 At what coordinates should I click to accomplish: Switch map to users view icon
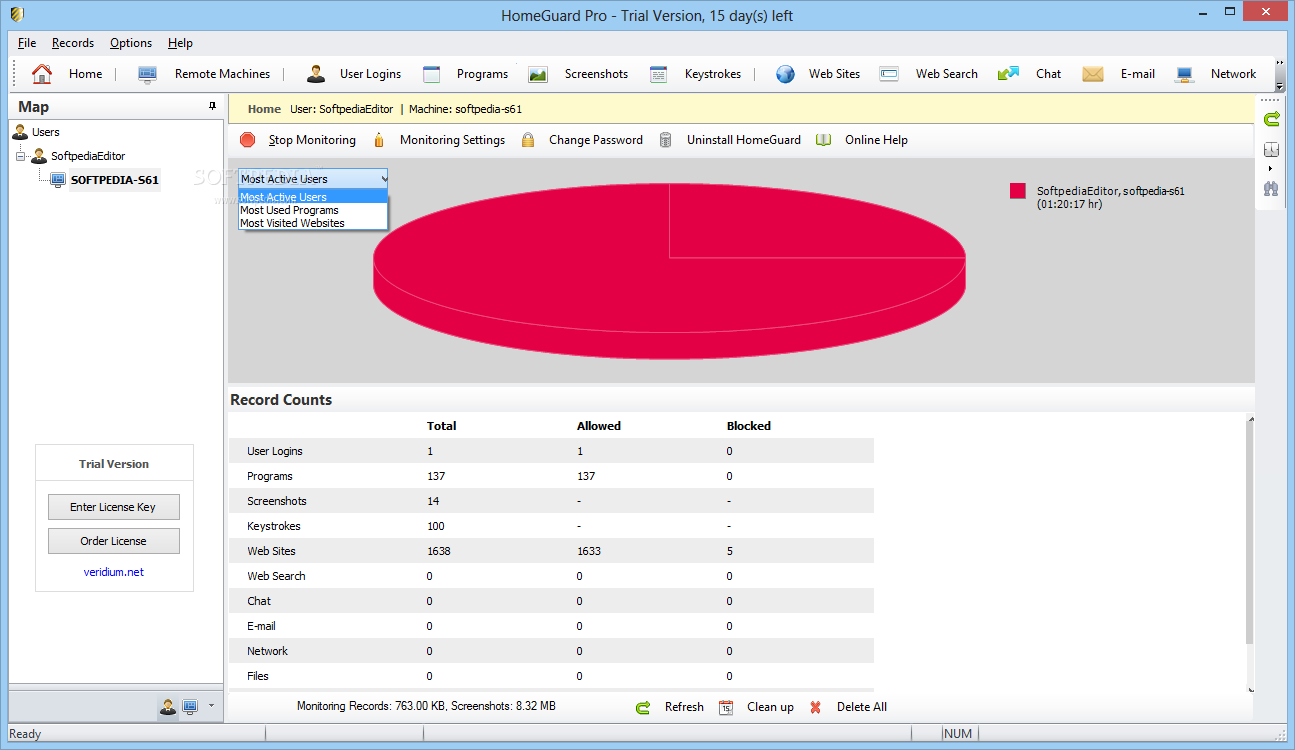(x=168, y=707)
